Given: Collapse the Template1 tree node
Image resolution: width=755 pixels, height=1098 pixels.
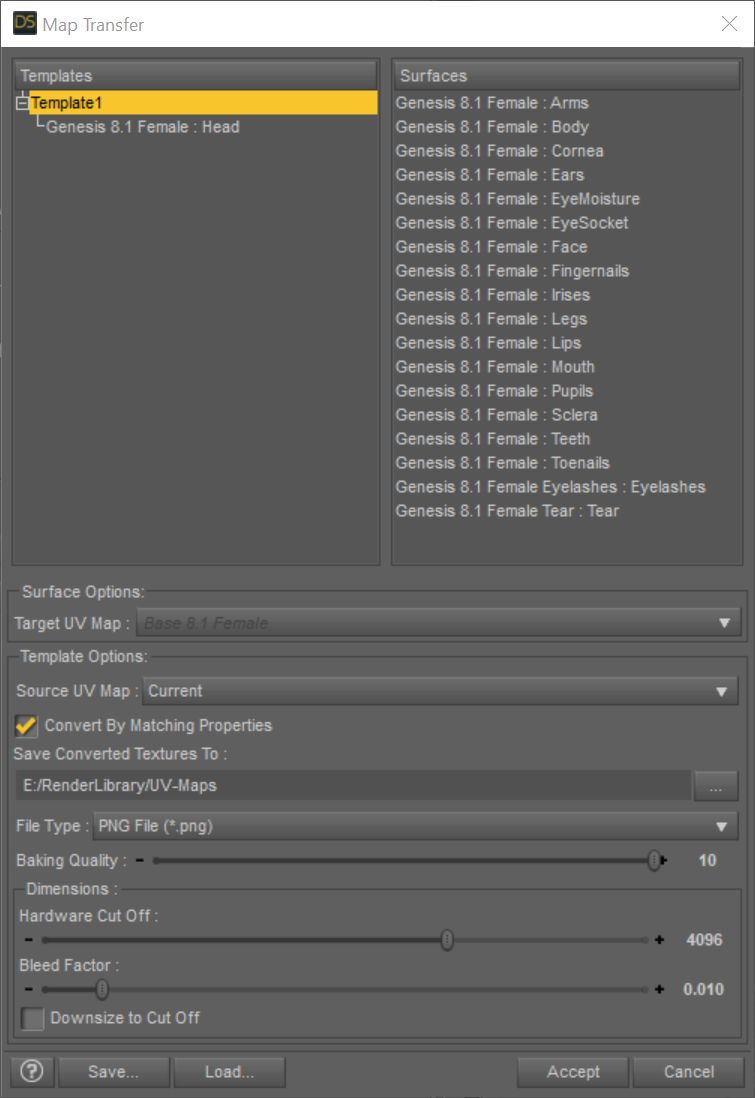Looking at the screenshot, I should tap(22, 103).
